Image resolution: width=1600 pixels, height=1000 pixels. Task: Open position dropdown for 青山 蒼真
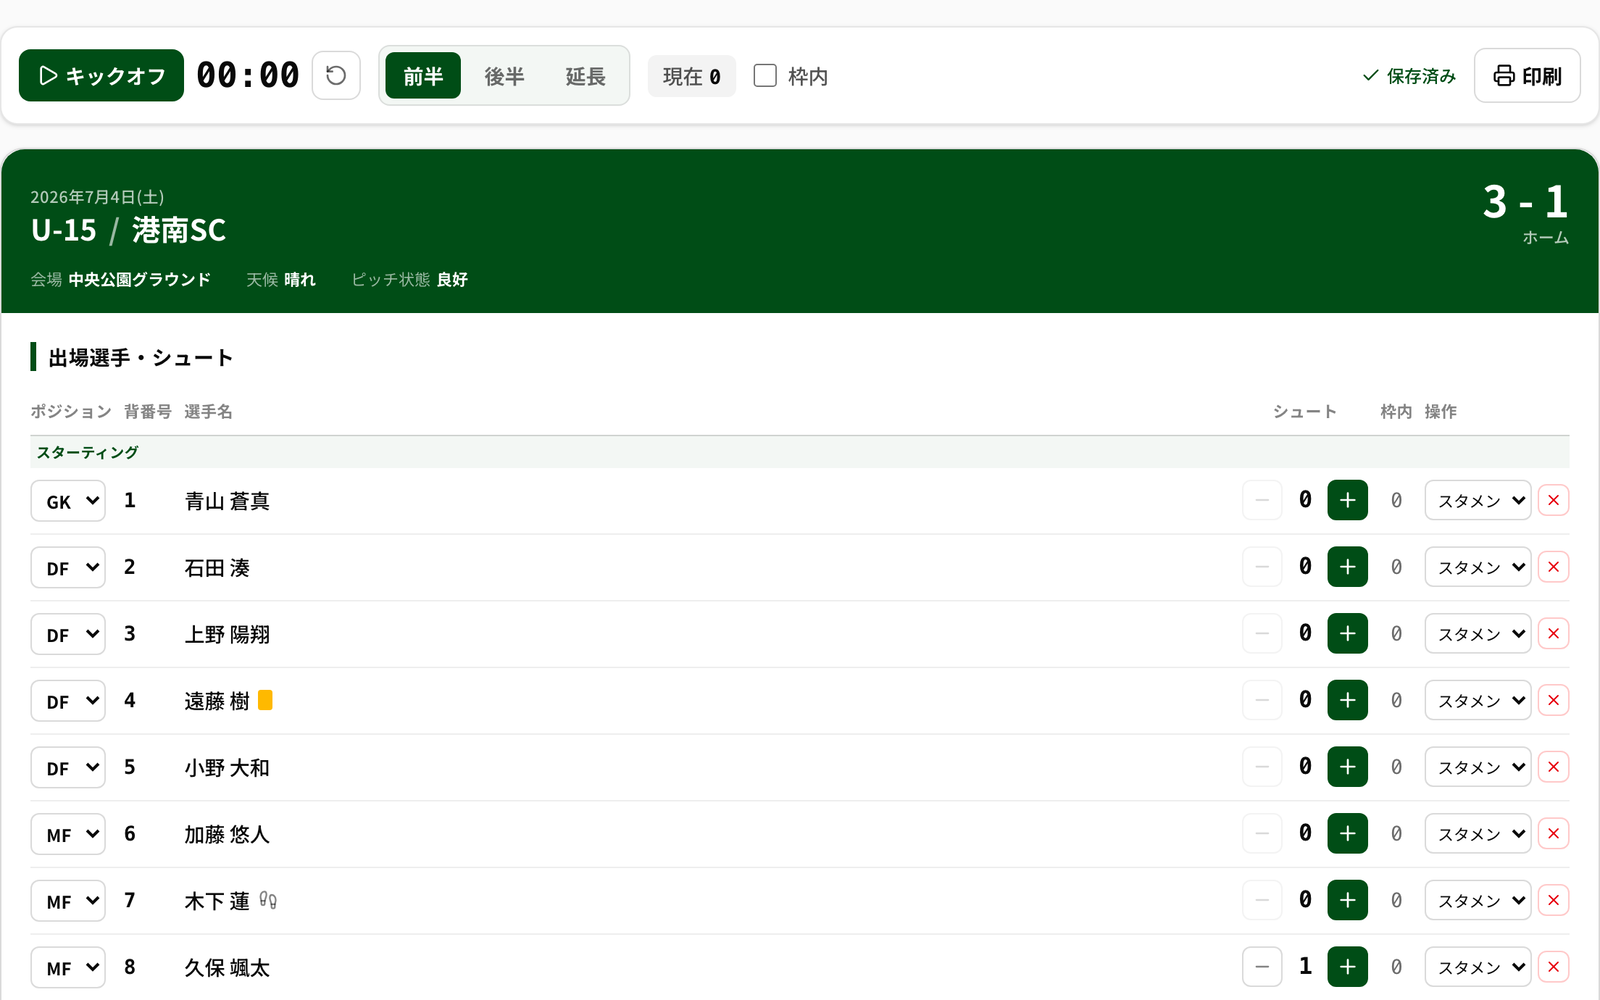click(x=68, y=501)
